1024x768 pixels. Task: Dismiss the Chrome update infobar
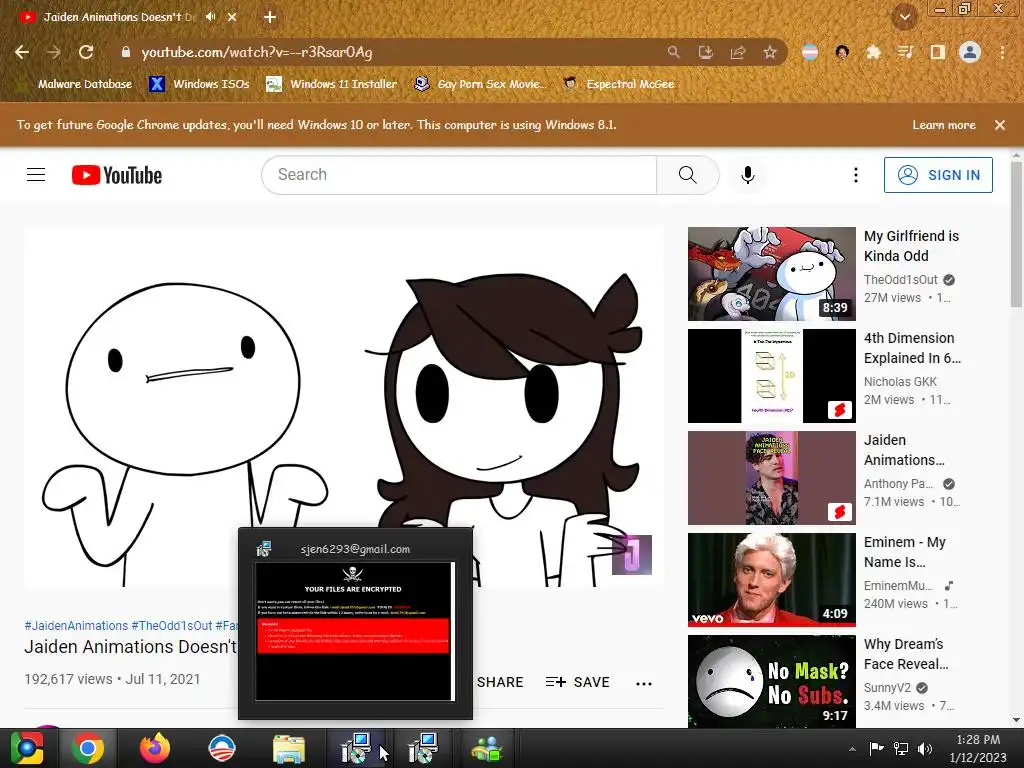1000,125
